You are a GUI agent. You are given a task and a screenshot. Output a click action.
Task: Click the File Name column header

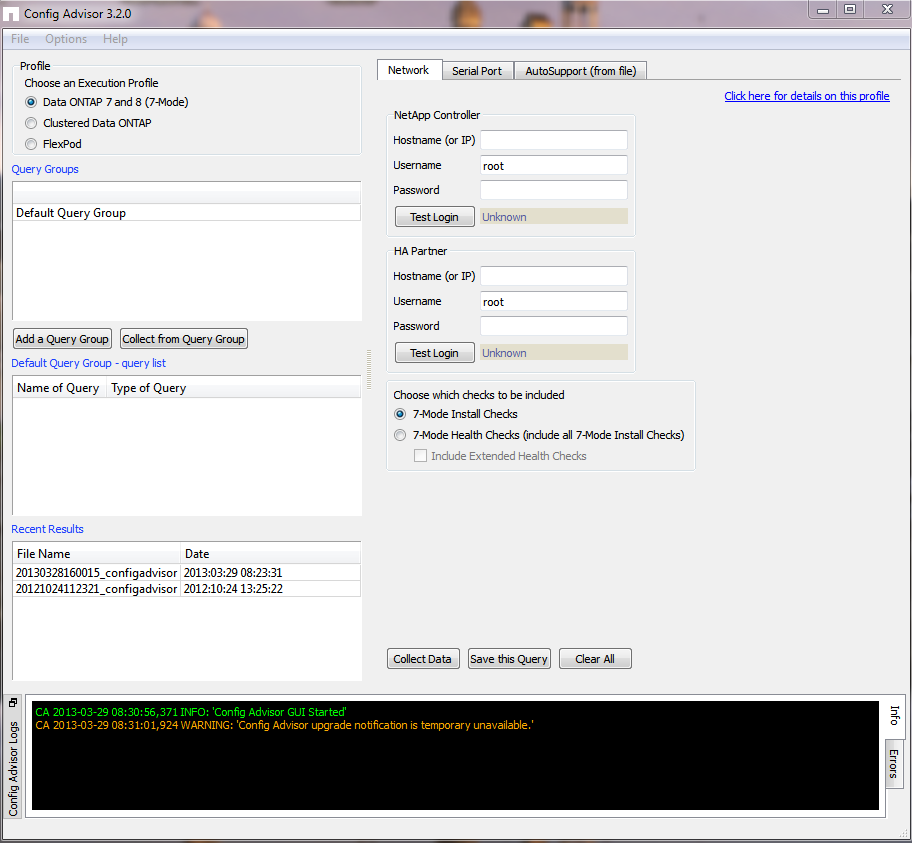tap(96, 554)
